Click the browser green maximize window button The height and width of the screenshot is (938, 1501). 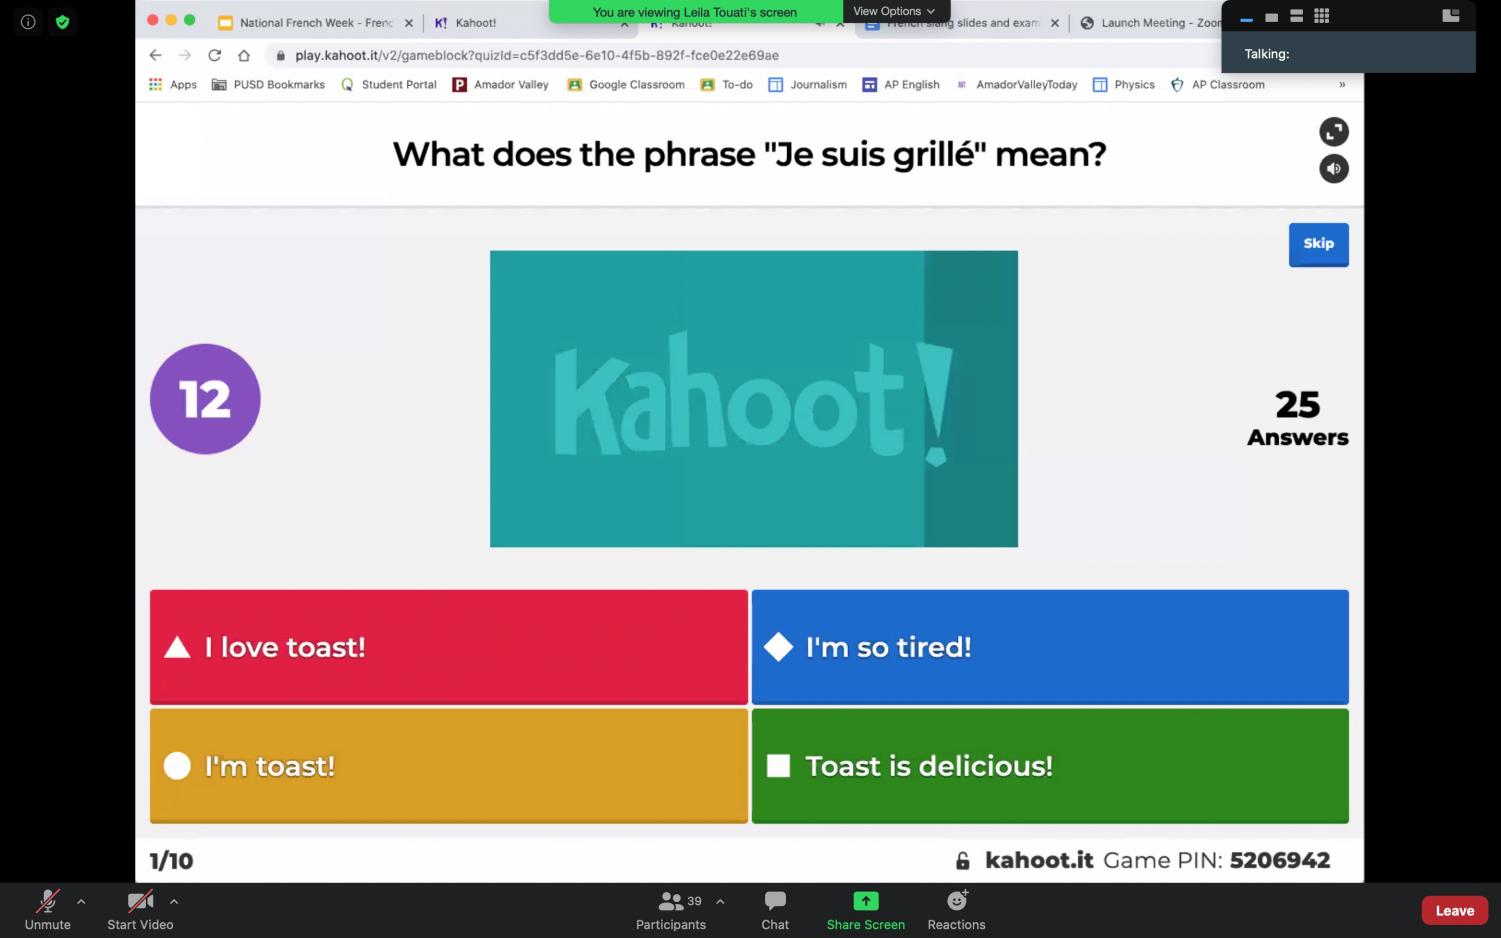click(190, 20)
